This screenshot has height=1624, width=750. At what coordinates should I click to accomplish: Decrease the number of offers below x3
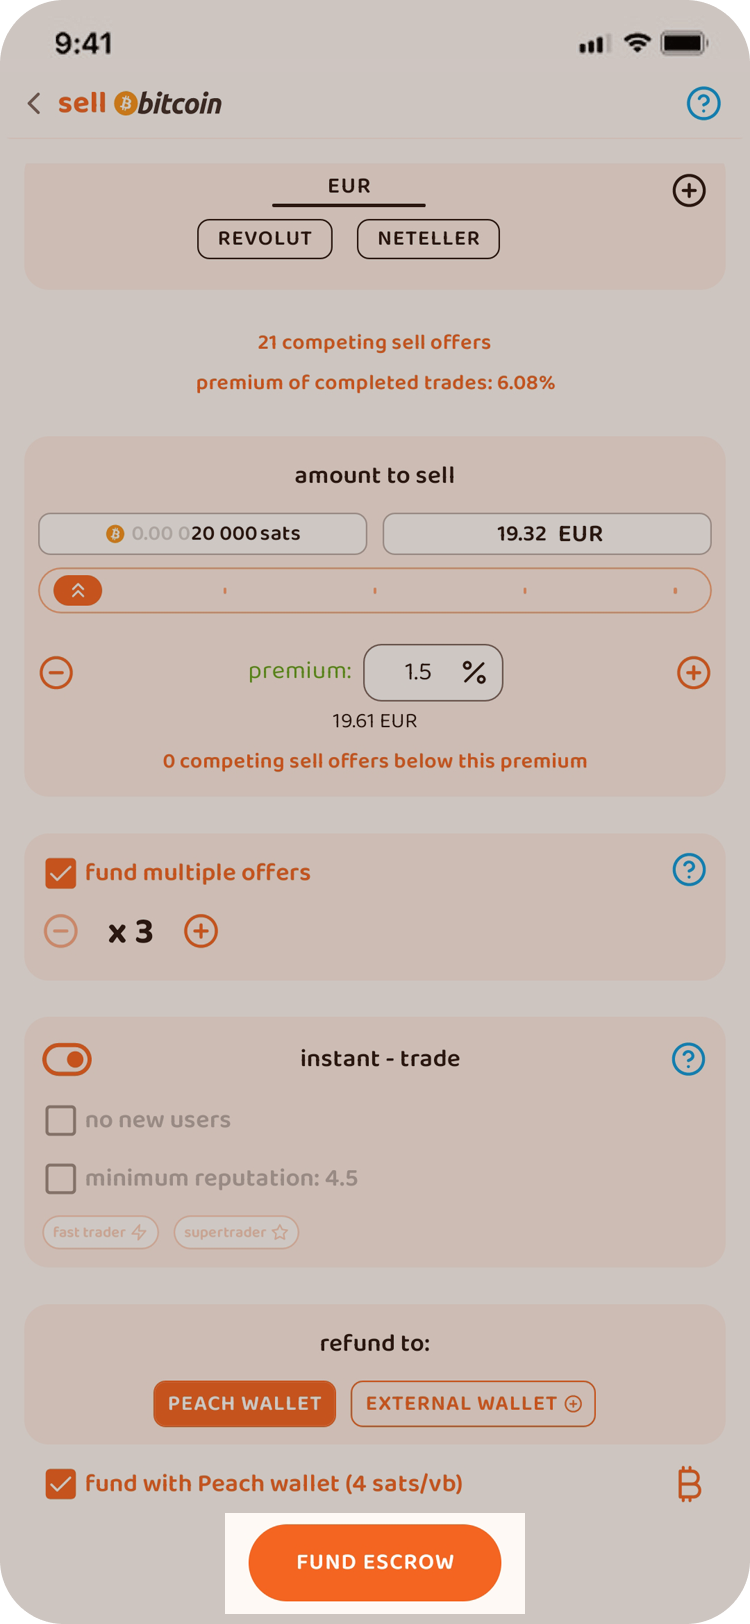(61, 931)
